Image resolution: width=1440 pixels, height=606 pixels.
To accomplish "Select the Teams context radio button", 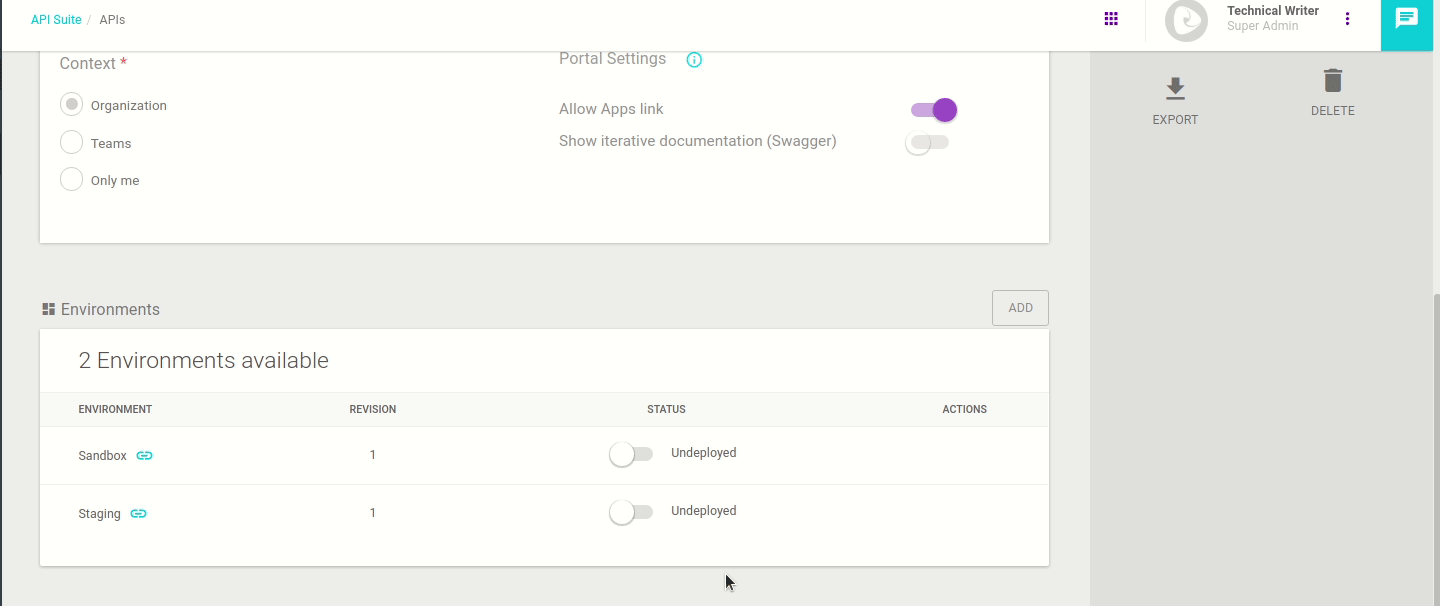I will [x=71, y=141].
